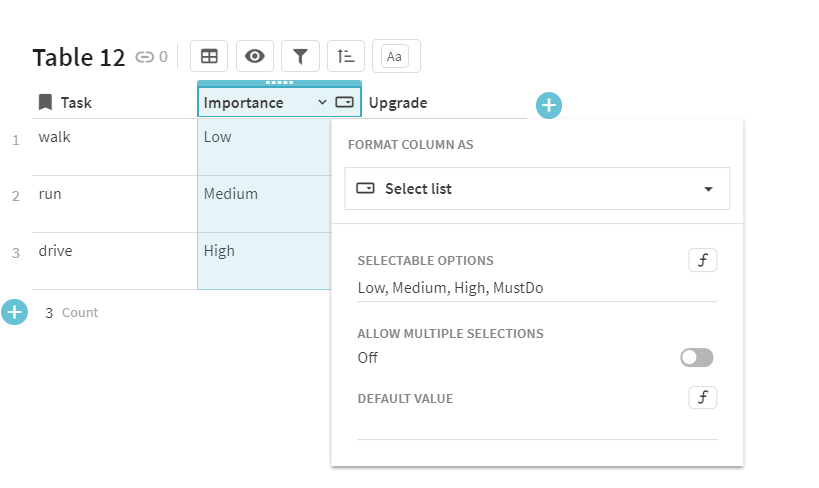Image resolution: width=819 pixels, height=488 pixels.
Task: Click the link icon next to Table 12
Action: pos(145,57)
